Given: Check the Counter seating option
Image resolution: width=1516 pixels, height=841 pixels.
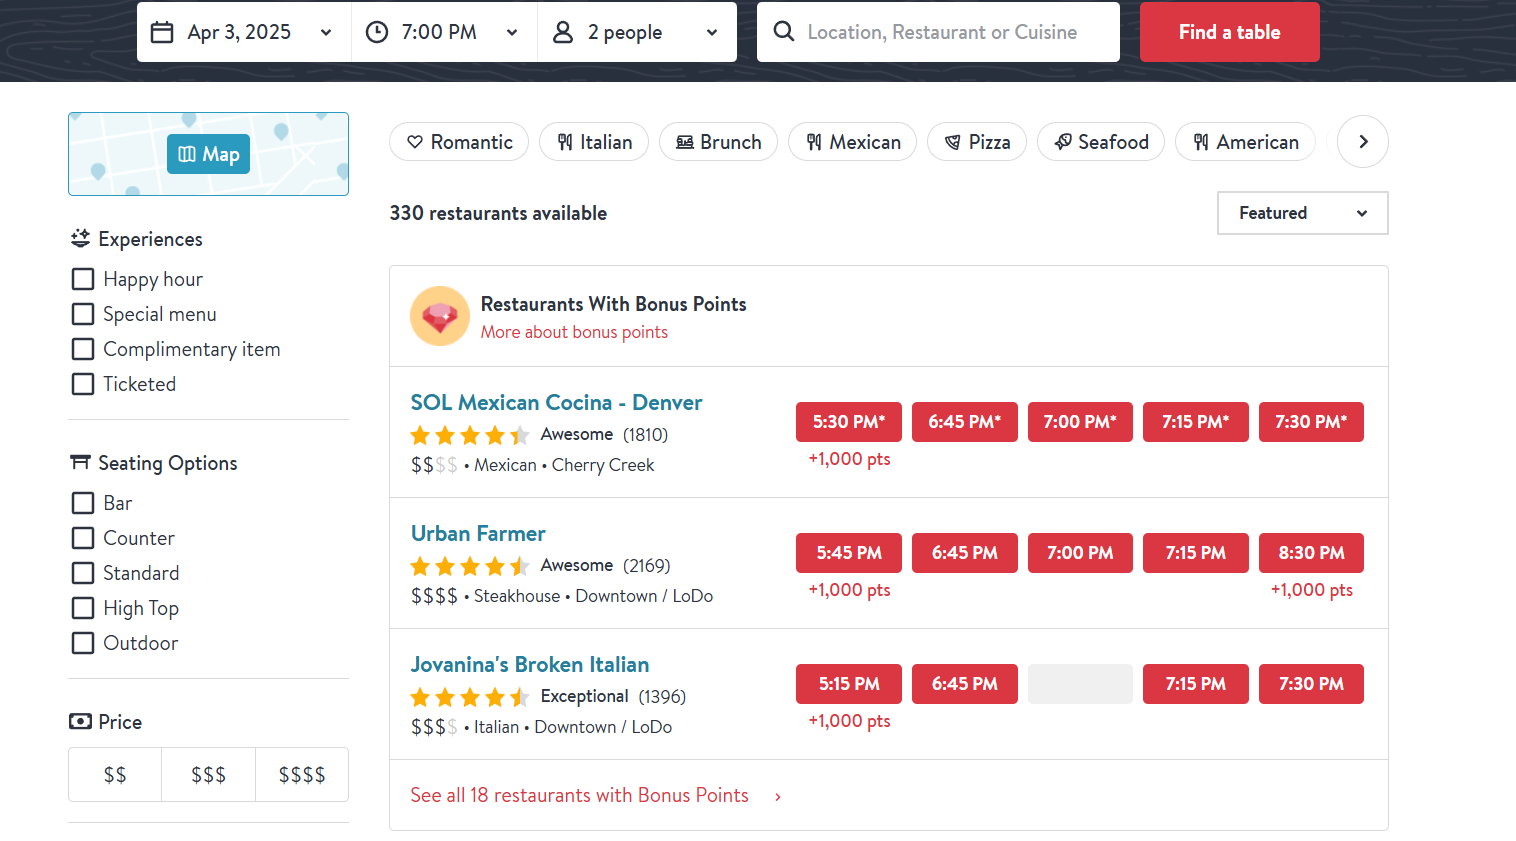Looking at the screenshot, I should pos(83,538).
